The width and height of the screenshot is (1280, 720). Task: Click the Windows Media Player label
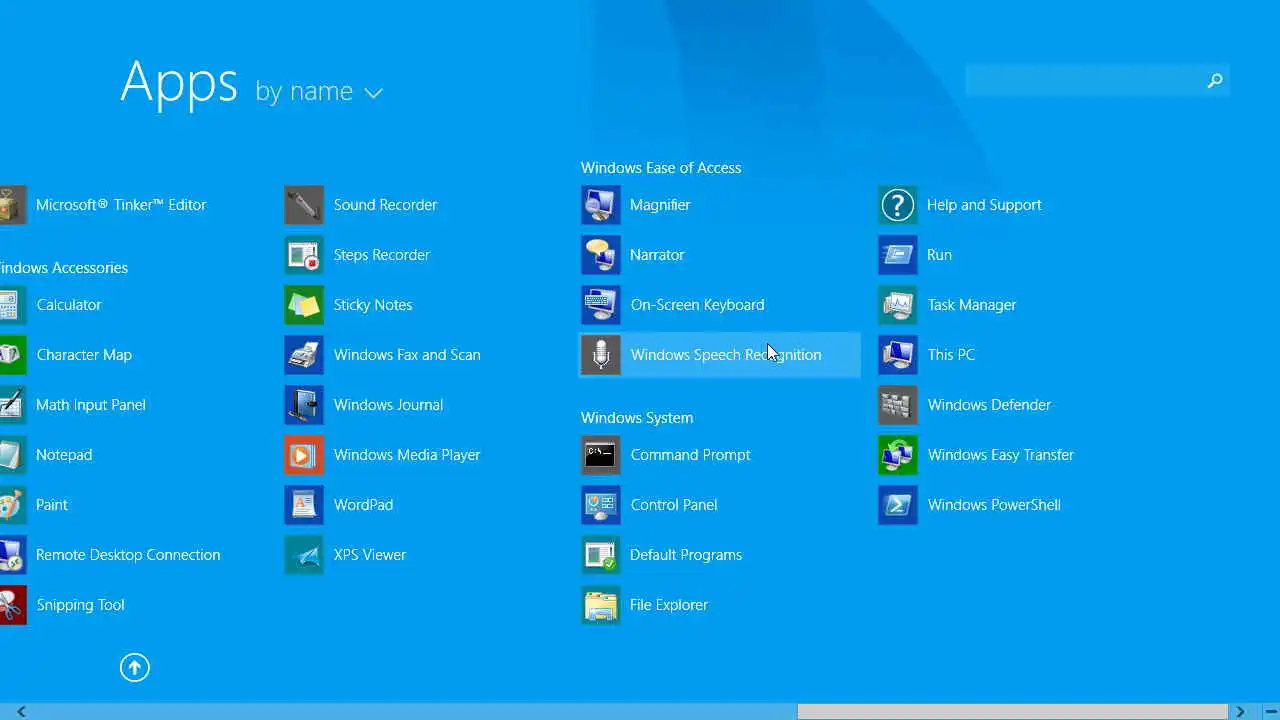click(x=407, y=455)
